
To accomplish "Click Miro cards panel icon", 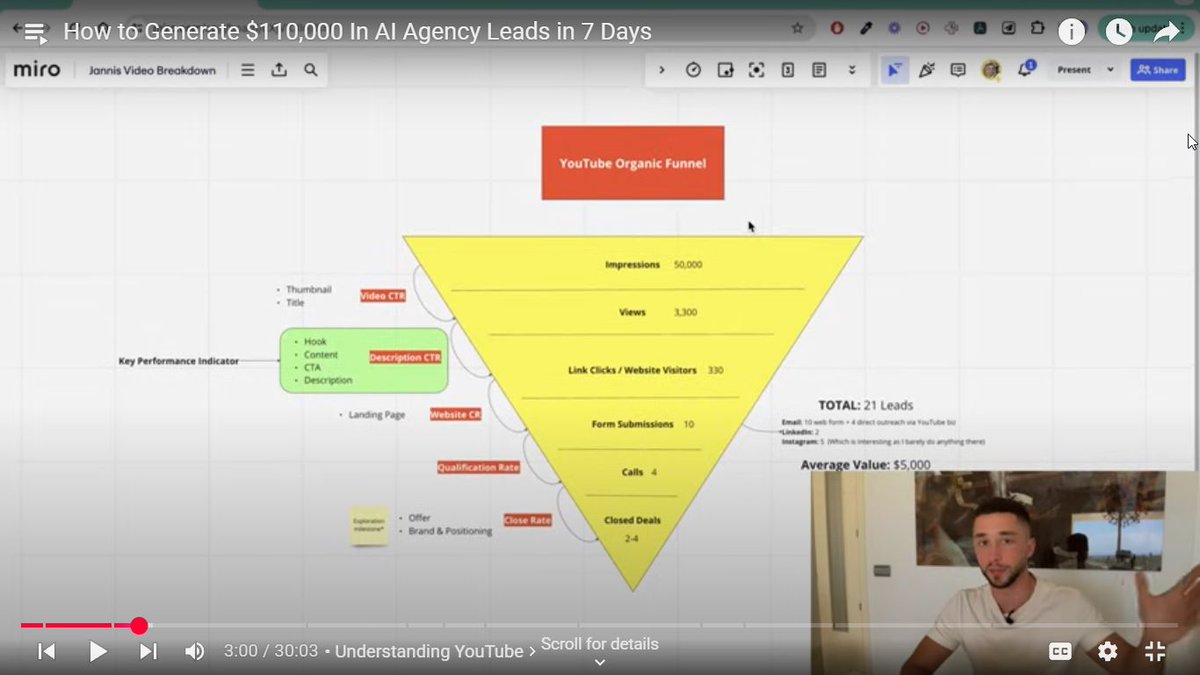I will [x=787, y=70].
